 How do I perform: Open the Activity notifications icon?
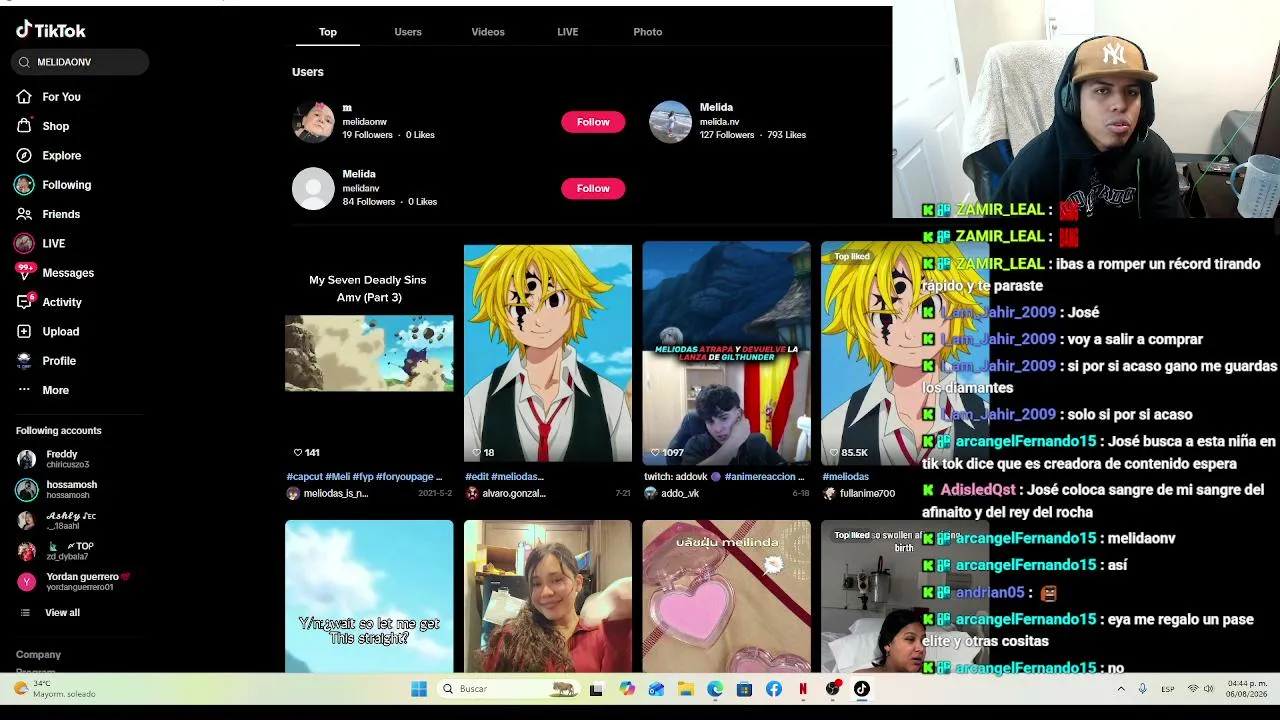coord(24,302)
